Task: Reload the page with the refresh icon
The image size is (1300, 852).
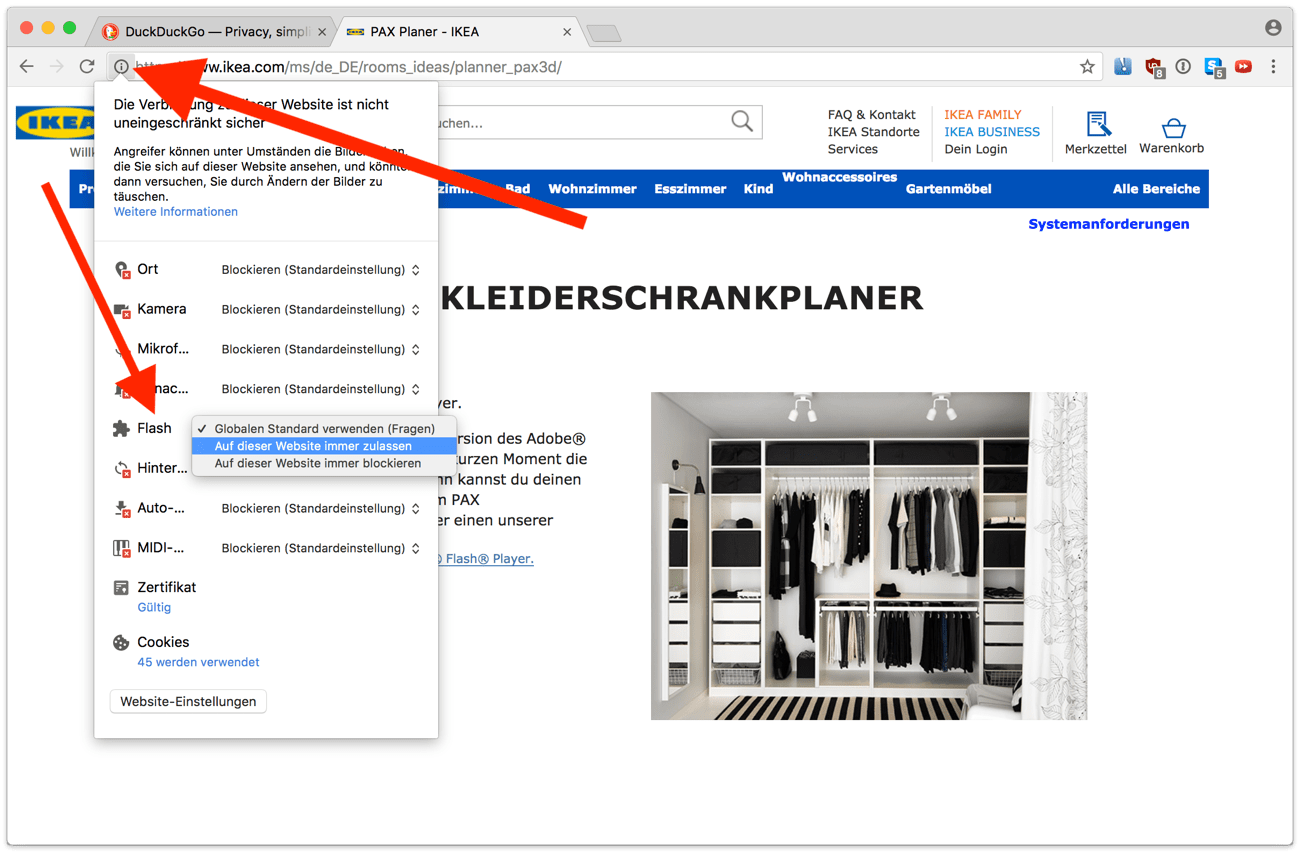Action: click(87, 67)
